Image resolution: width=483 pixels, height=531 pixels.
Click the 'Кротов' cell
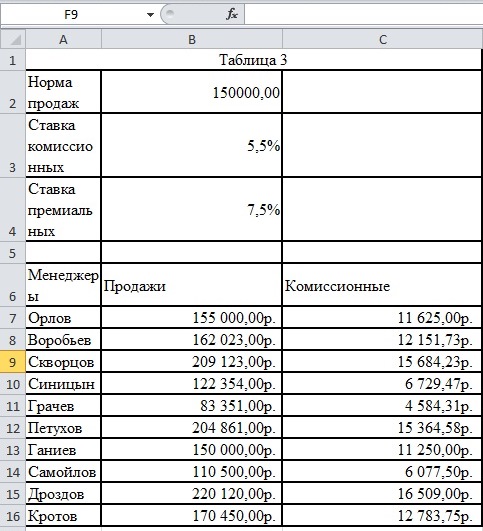63,516
